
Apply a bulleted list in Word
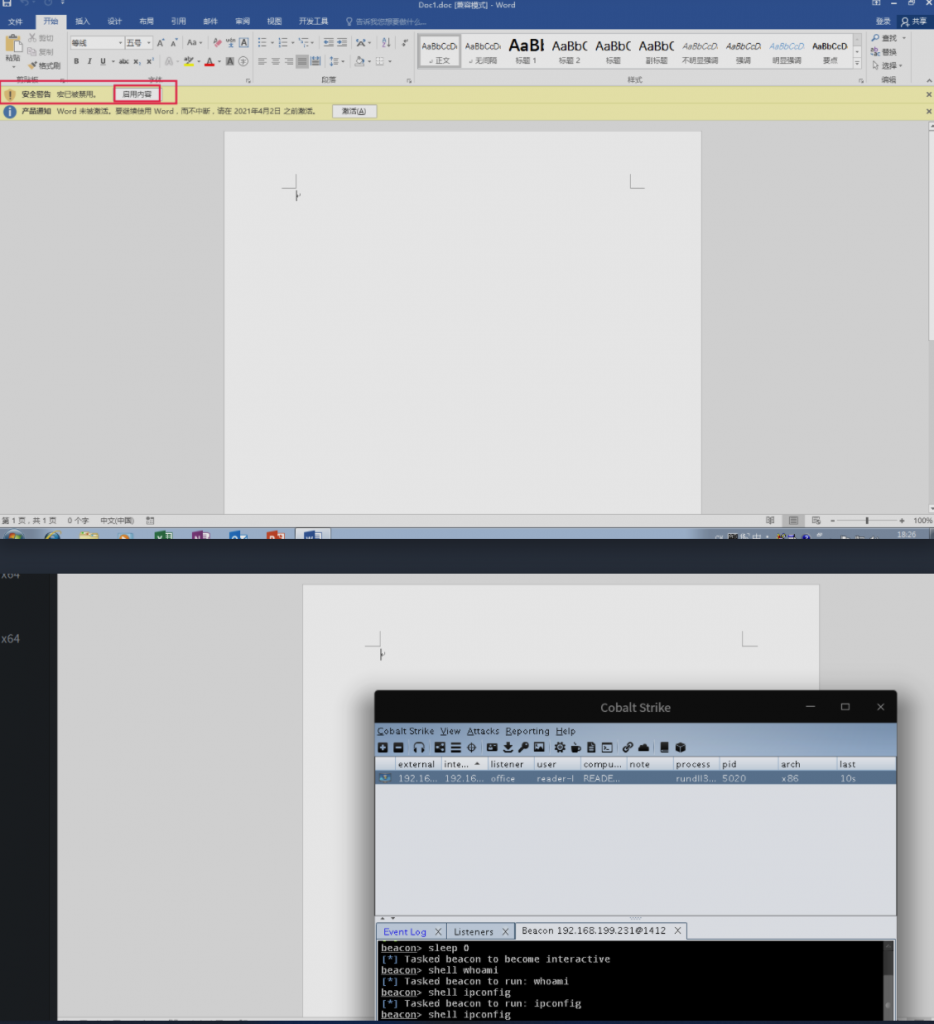[262, 42]
